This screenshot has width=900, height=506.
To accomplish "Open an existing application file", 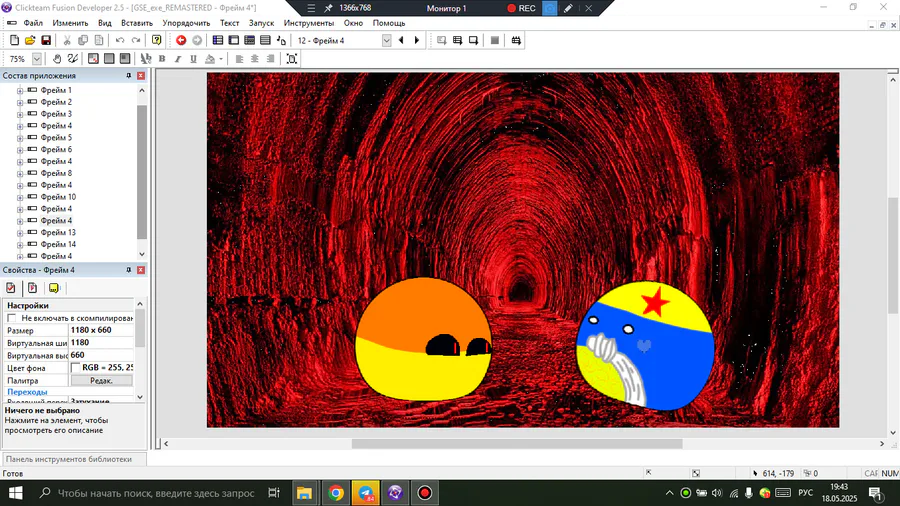I will click(x=30, y=40).
